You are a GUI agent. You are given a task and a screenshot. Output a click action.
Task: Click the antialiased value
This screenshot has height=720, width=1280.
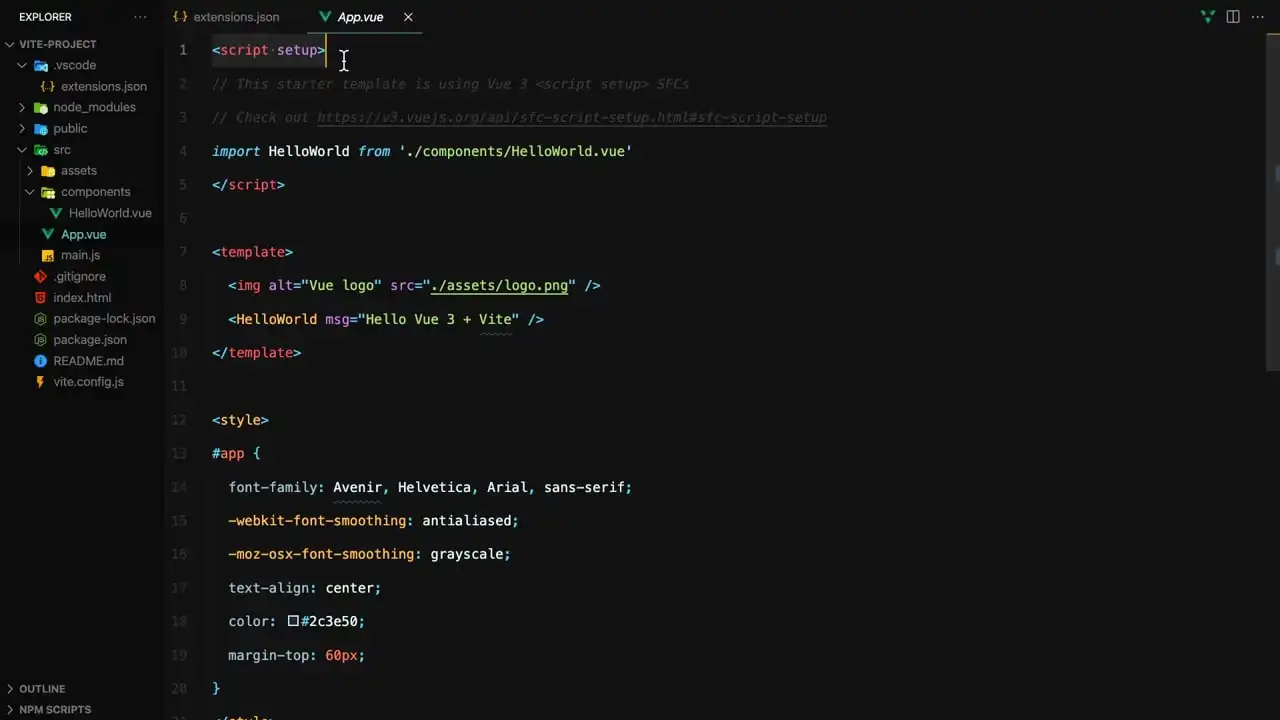[466, 520]
